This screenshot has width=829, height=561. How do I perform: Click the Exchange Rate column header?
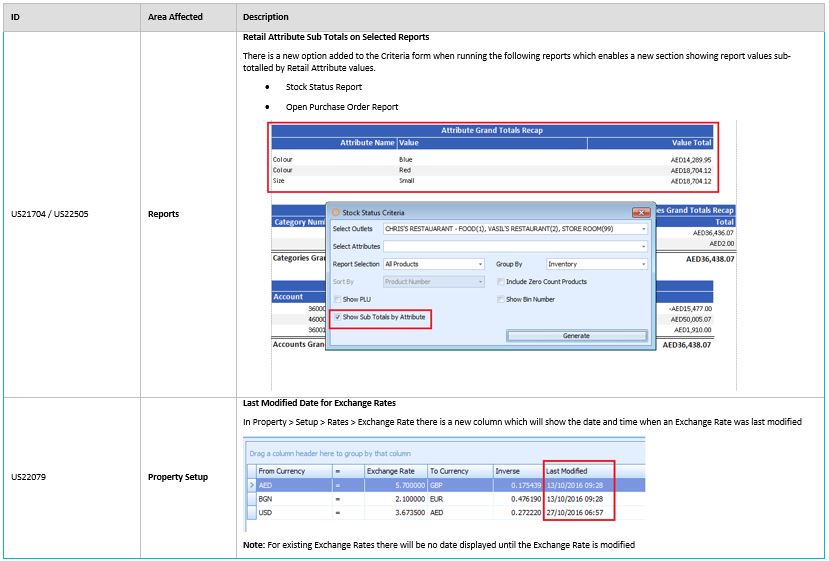(395, 471)
